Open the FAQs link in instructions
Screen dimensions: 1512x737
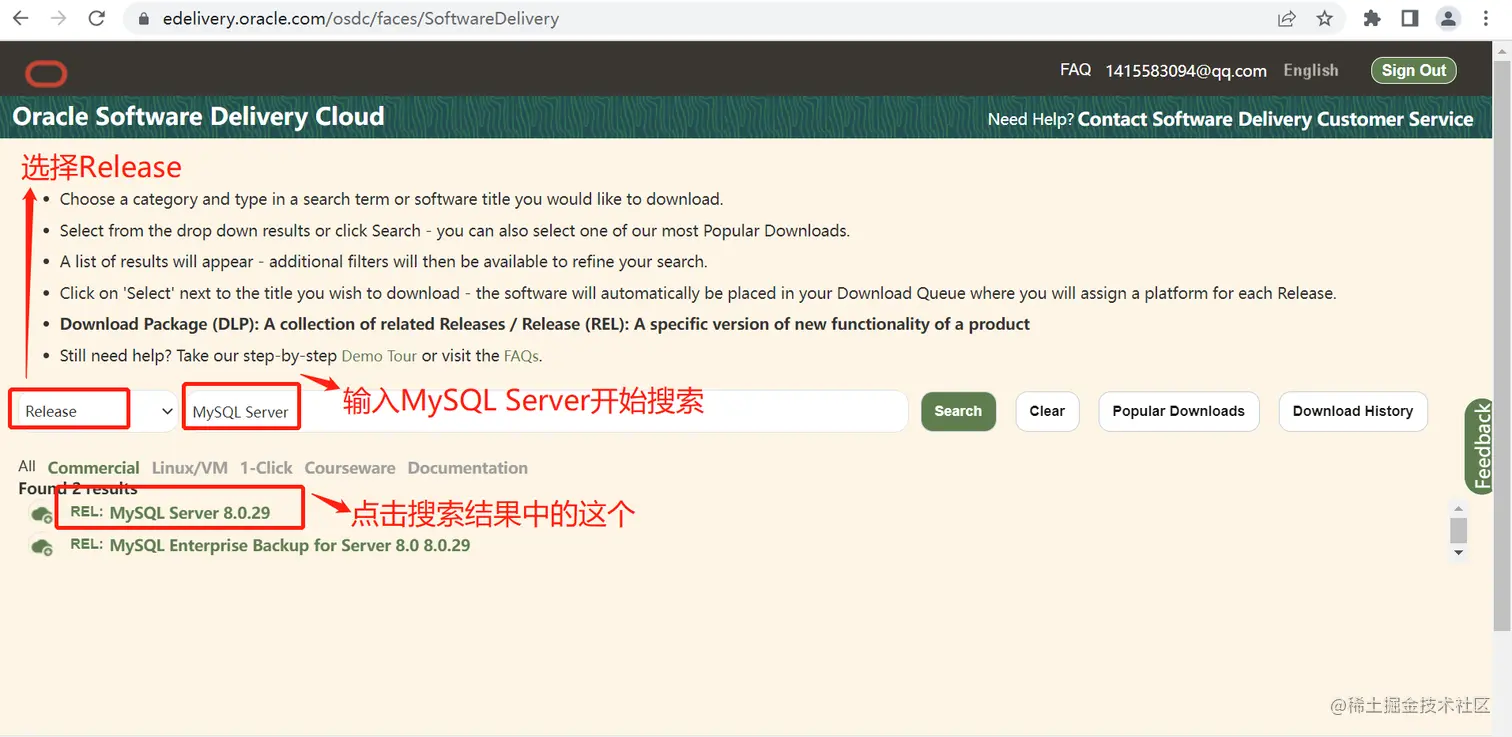point(521,356)
